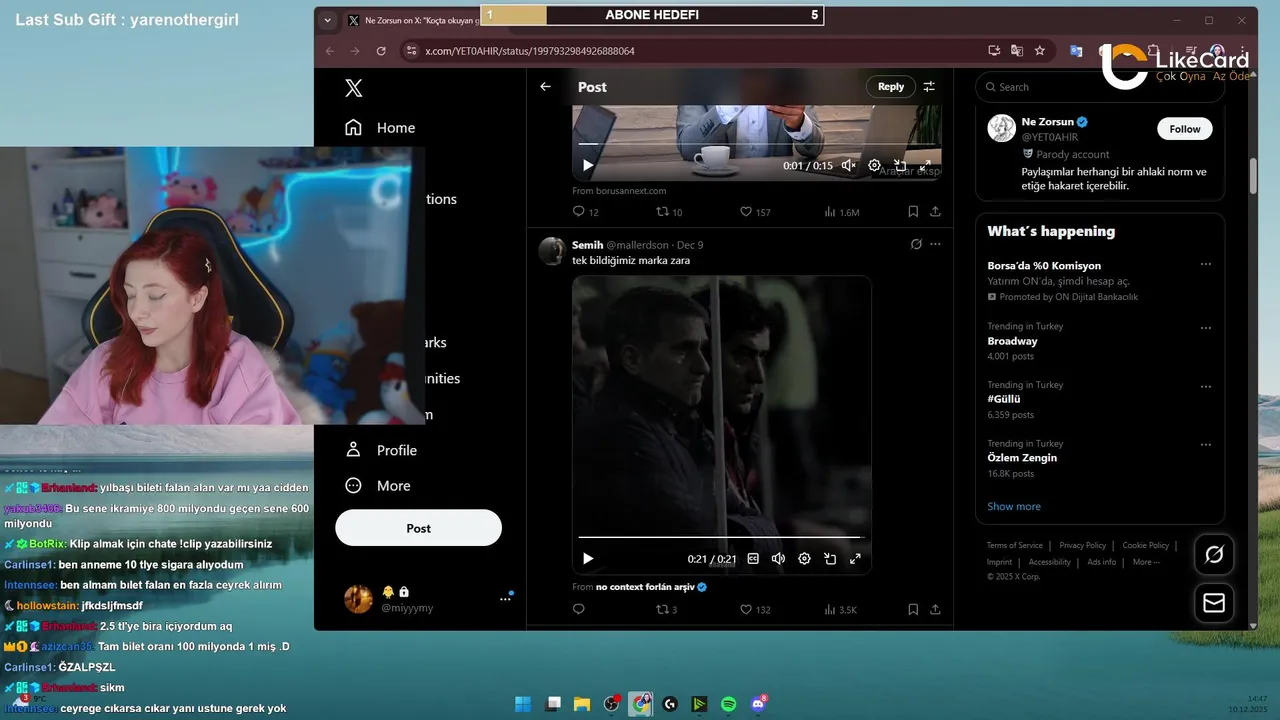The width and height of the screenshot is (1280, 720).
Task: Open 'no context forlán arşiv' source link
Action: click(x=645, y=587)
